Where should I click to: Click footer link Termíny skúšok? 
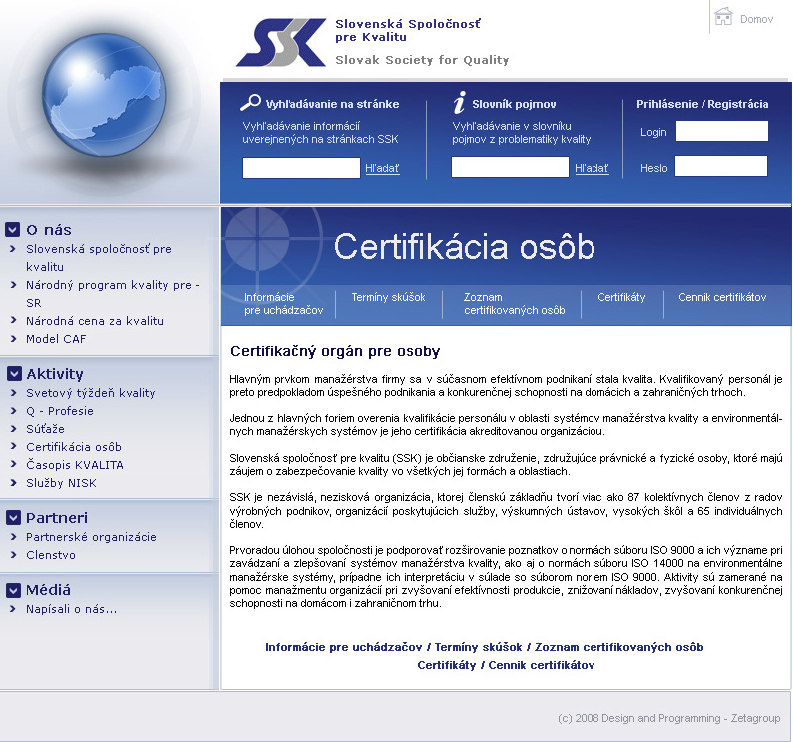coord(478,647)
